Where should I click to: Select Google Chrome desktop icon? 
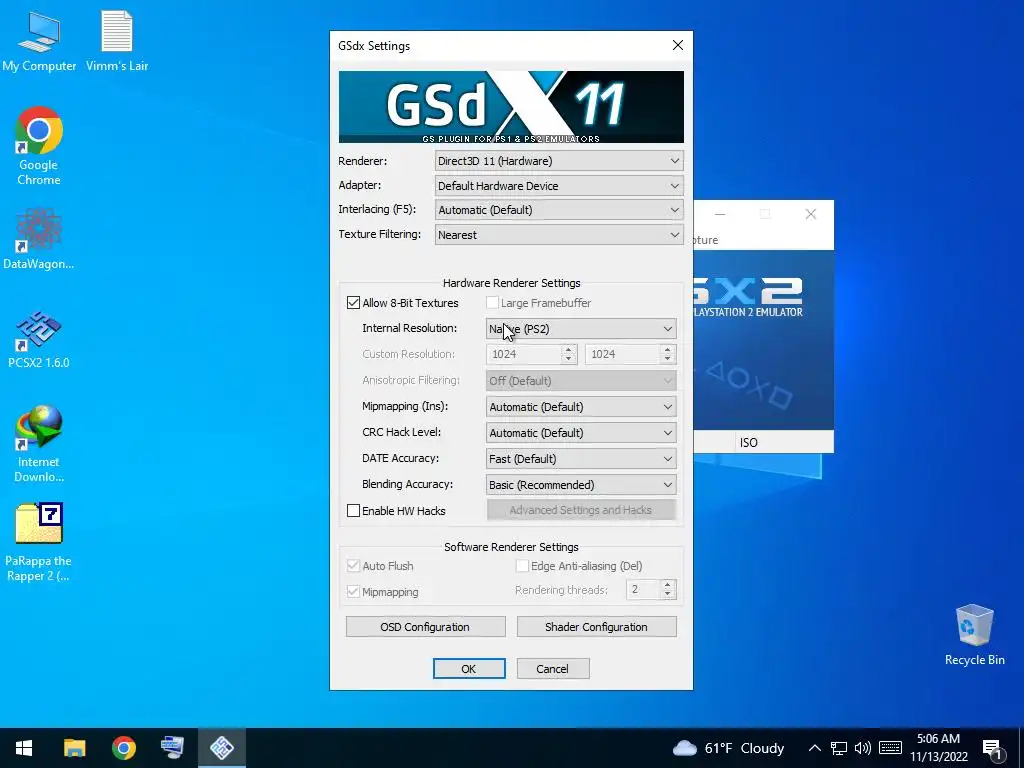[39, 146]
